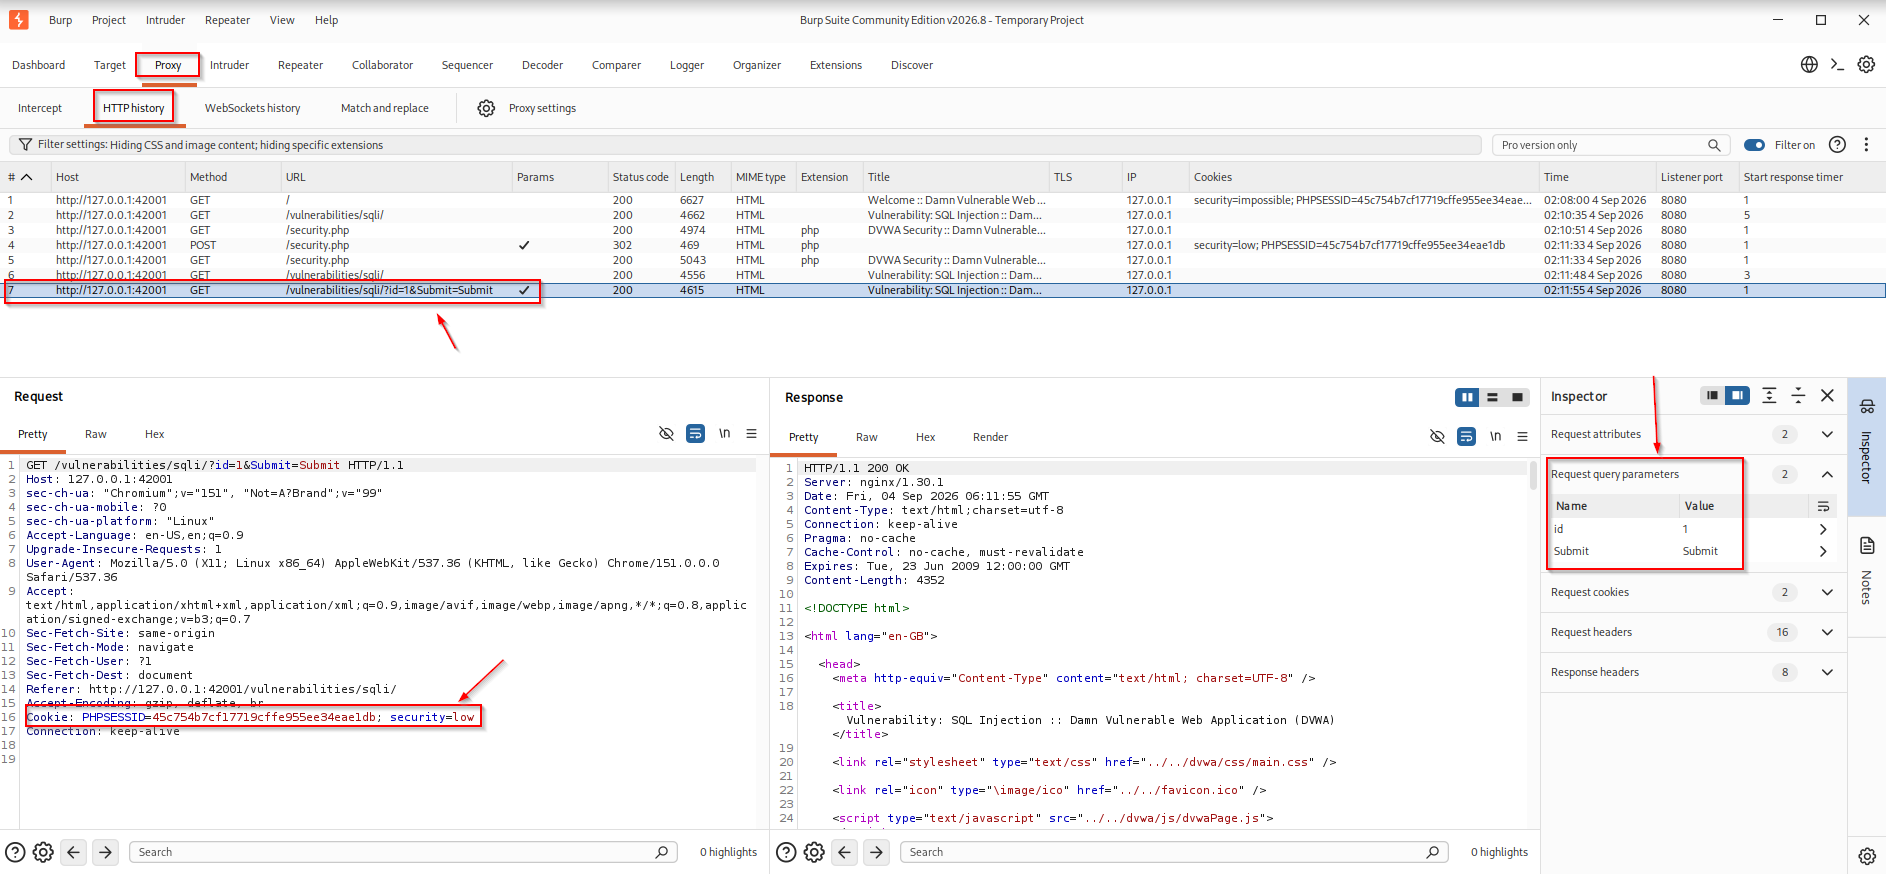This screenshot has height=874, width=1886.
Task: Select history row with POST /security.php
Action: tap(943, 245)
